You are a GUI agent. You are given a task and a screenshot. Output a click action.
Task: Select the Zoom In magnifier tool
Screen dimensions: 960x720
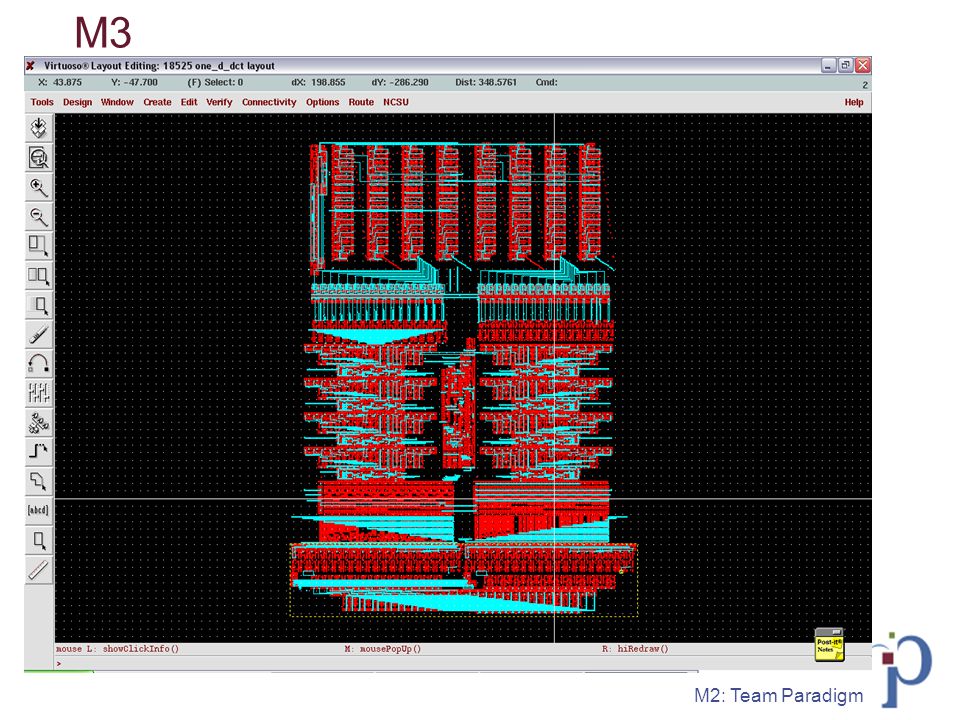tap(39, 187)
